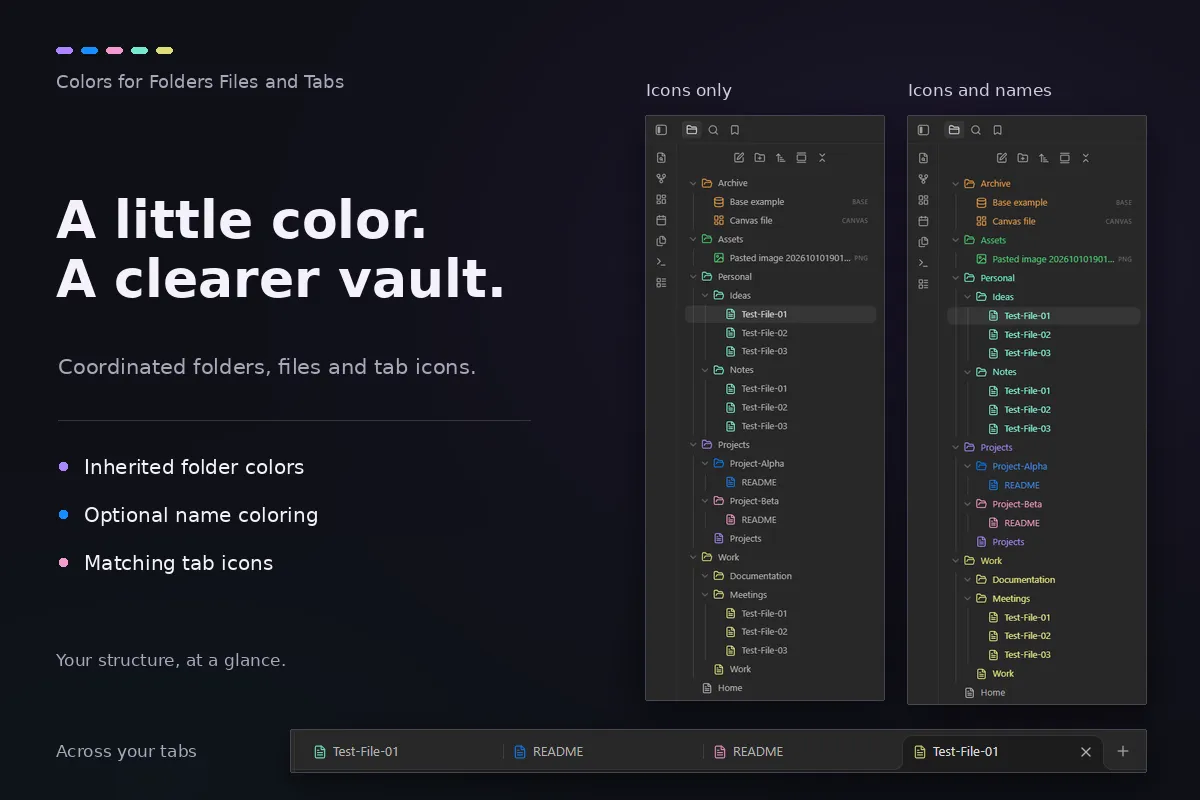
Task: Toggle left sidebar in Icons and names panel
Action: coord(923,130)
